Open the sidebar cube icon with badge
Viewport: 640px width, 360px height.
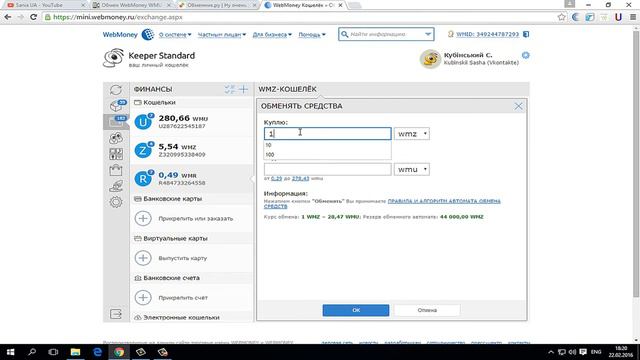[x=117, y=106]
